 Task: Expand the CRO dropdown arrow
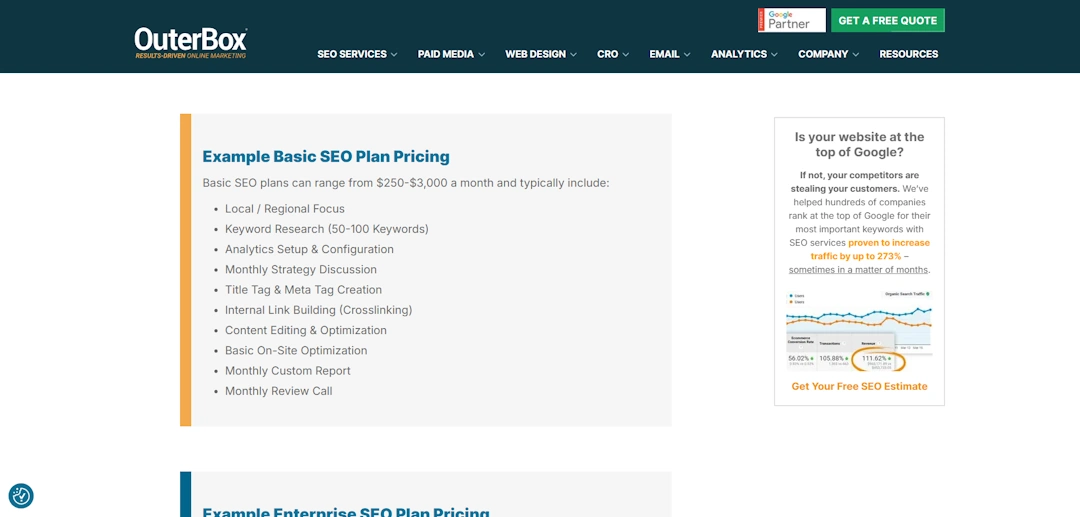625,54
